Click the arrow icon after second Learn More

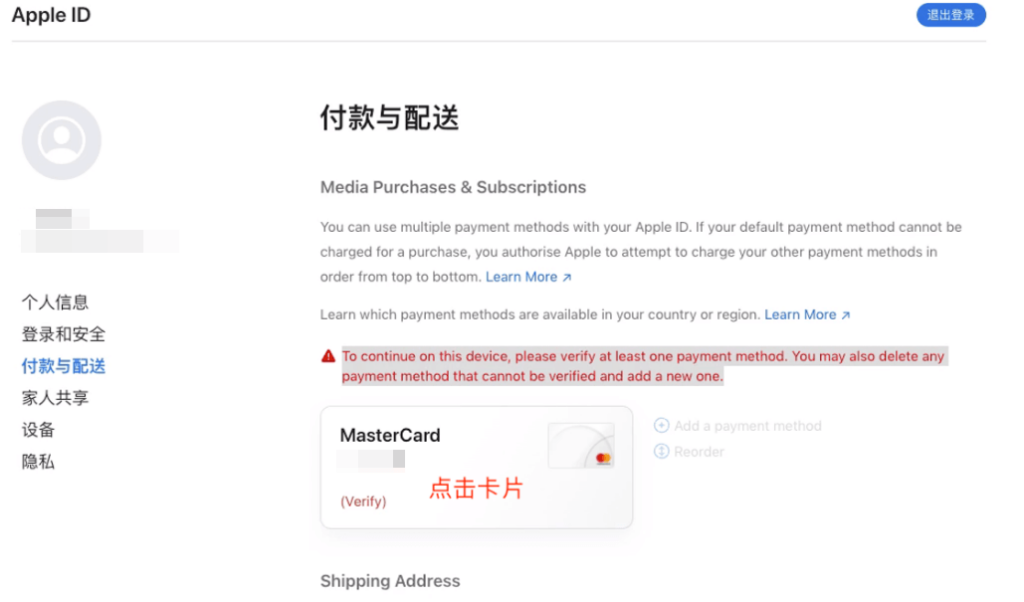click(846, 315)
